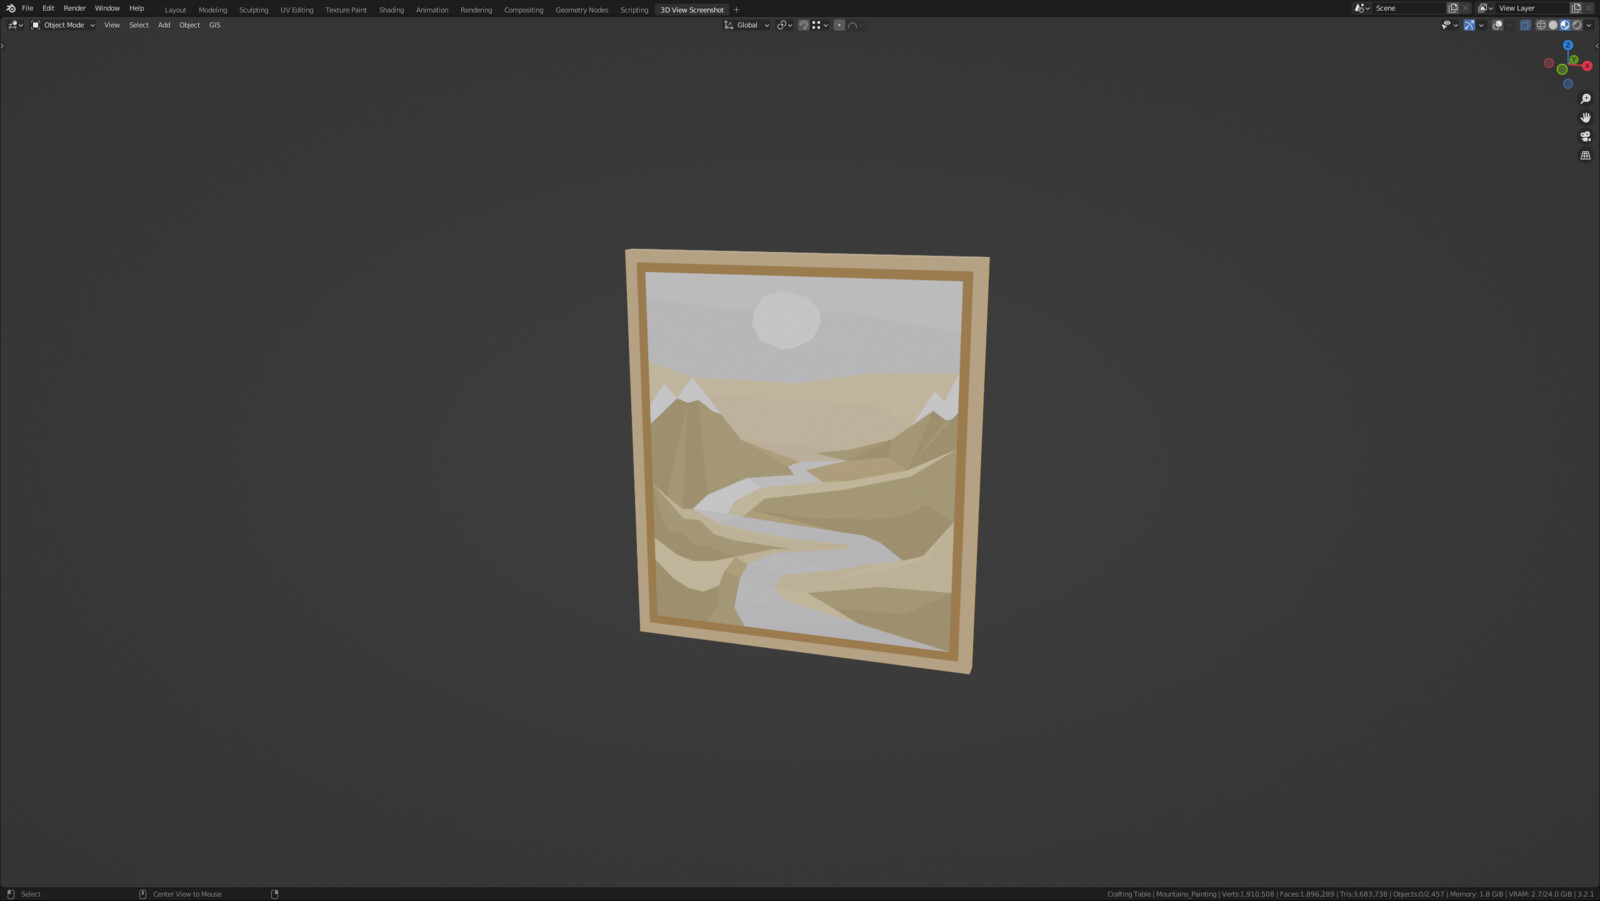Click the transform orientation axes icon
This screenshot has height=901, width=1600.
coord(728,25)
